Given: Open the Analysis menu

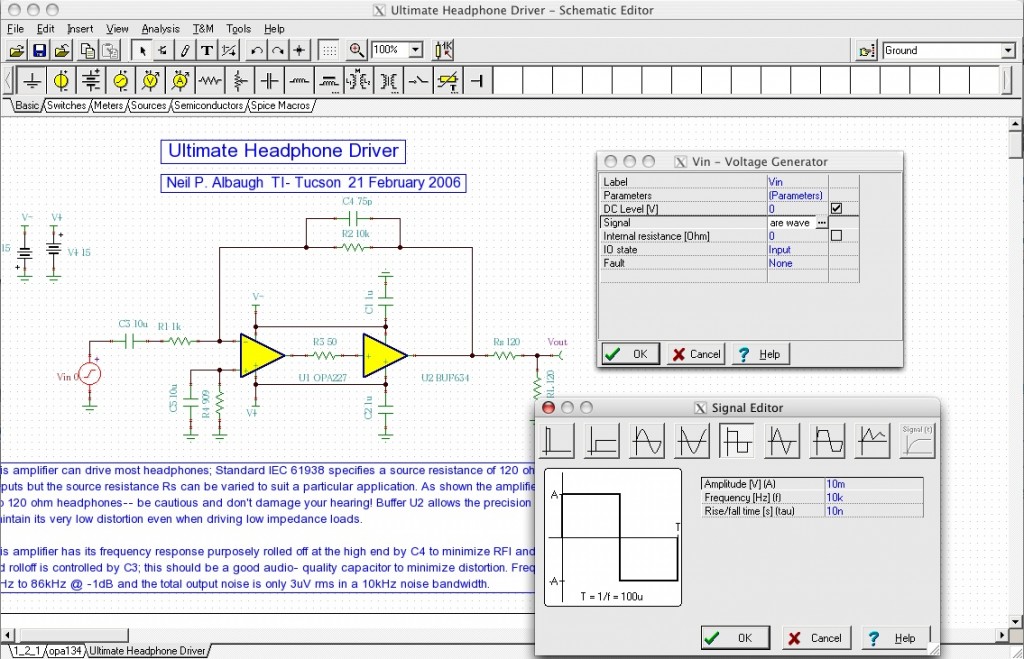Looking at the screenshot, I should 160,29.
